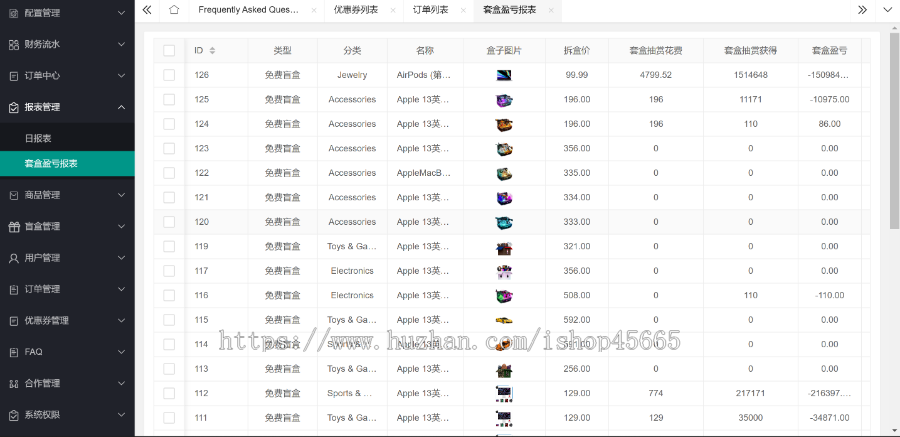900x437 pixels.
Task: Check the row checkbox for ID 125
Action: (x=169, y=100)
